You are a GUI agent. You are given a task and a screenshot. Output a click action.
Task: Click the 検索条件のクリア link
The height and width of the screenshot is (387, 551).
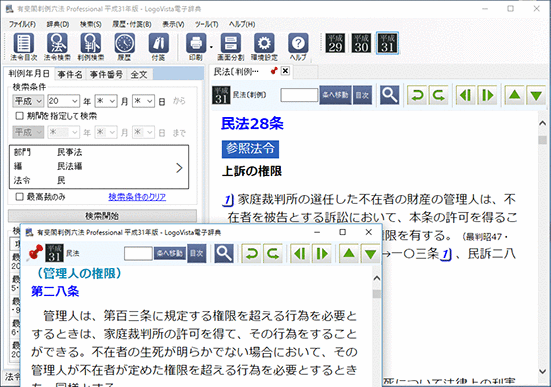pos(137,197)
